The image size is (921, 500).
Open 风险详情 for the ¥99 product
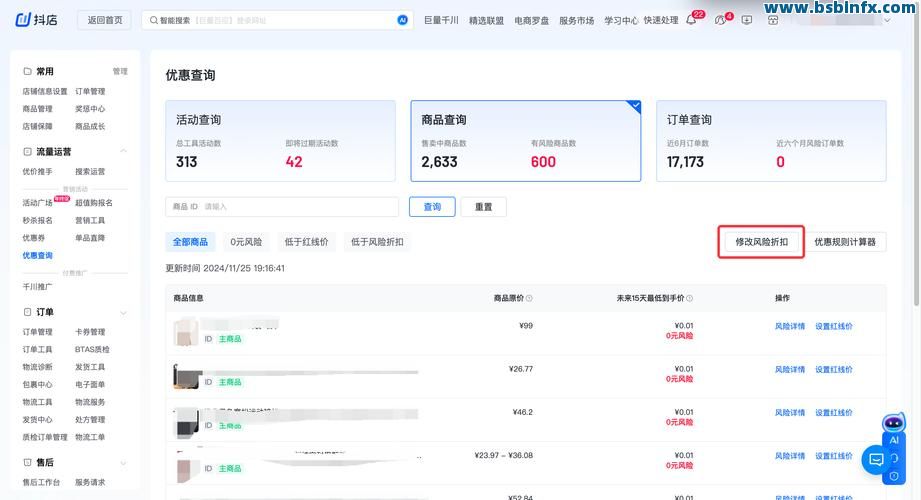point(789,326)
